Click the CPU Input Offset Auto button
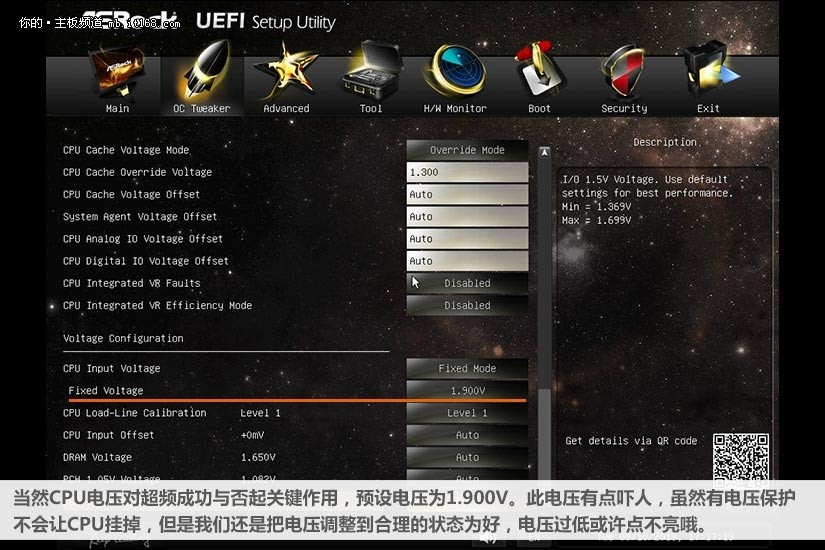Screen dimensions: 825x550 pyautogui.click(x=467, y=435)
